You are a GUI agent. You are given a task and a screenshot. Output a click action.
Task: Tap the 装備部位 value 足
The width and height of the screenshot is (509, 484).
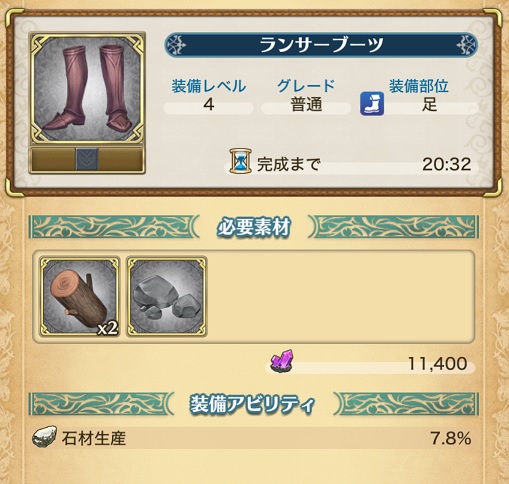(x=429, y=105)
